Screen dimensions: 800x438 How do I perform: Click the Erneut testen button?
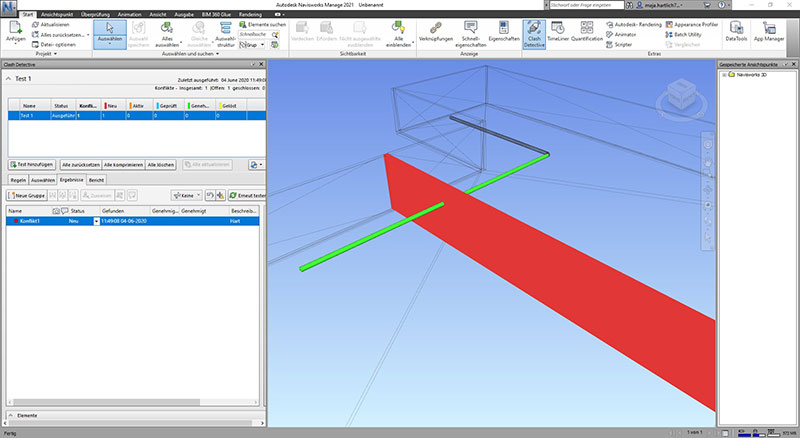coord(247,196)
